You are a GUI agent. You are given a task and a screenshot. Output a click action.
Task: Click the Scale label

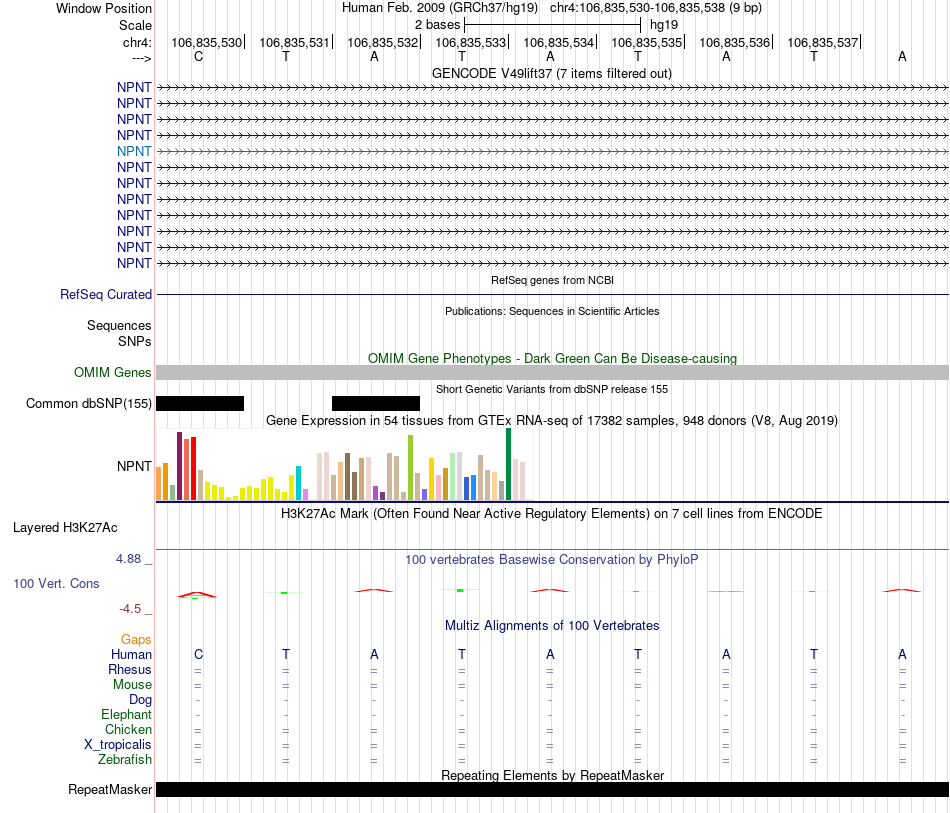135,25
